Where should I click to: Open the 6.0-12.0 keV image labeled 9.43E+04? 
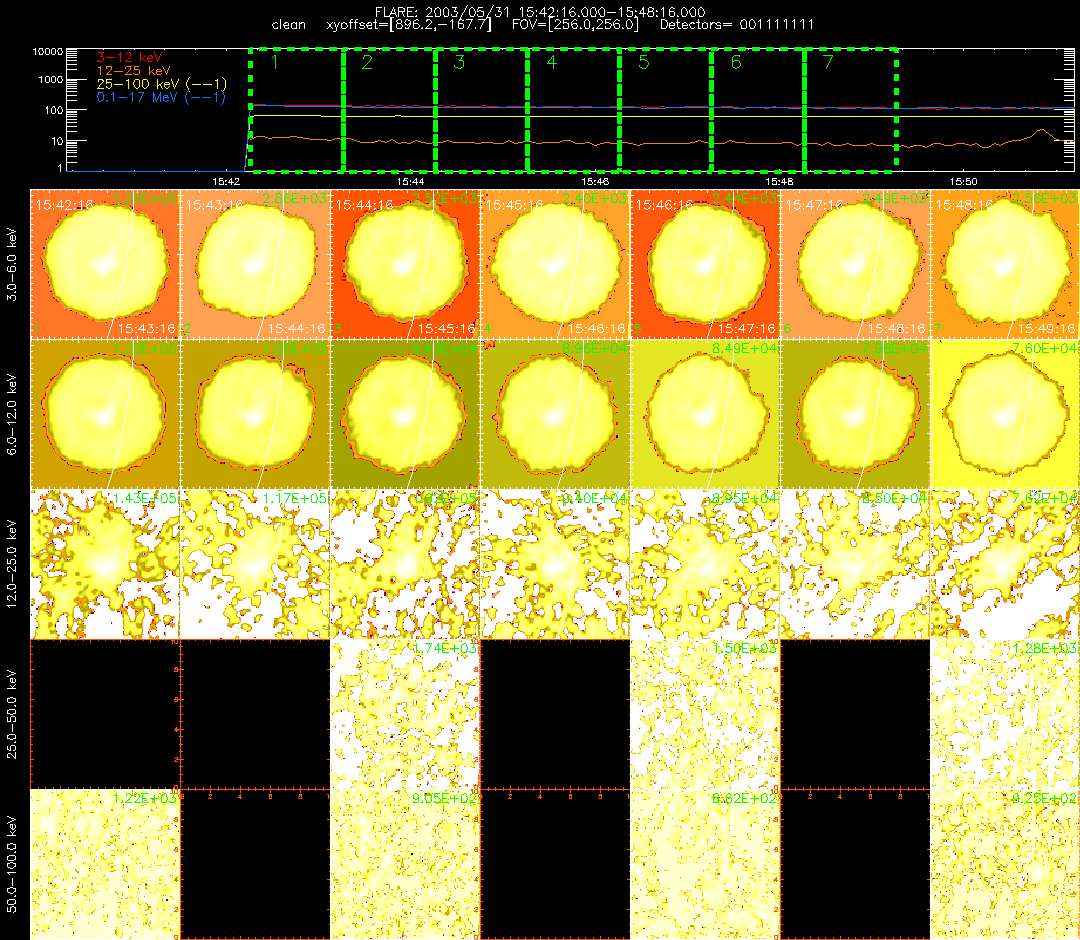coord(405,415)
